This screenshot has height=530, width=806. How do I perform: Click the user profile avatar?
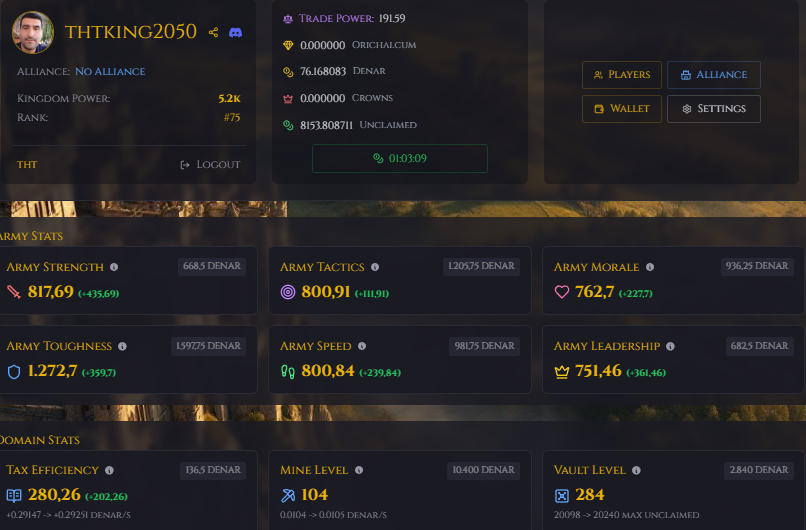coord(33,32)
